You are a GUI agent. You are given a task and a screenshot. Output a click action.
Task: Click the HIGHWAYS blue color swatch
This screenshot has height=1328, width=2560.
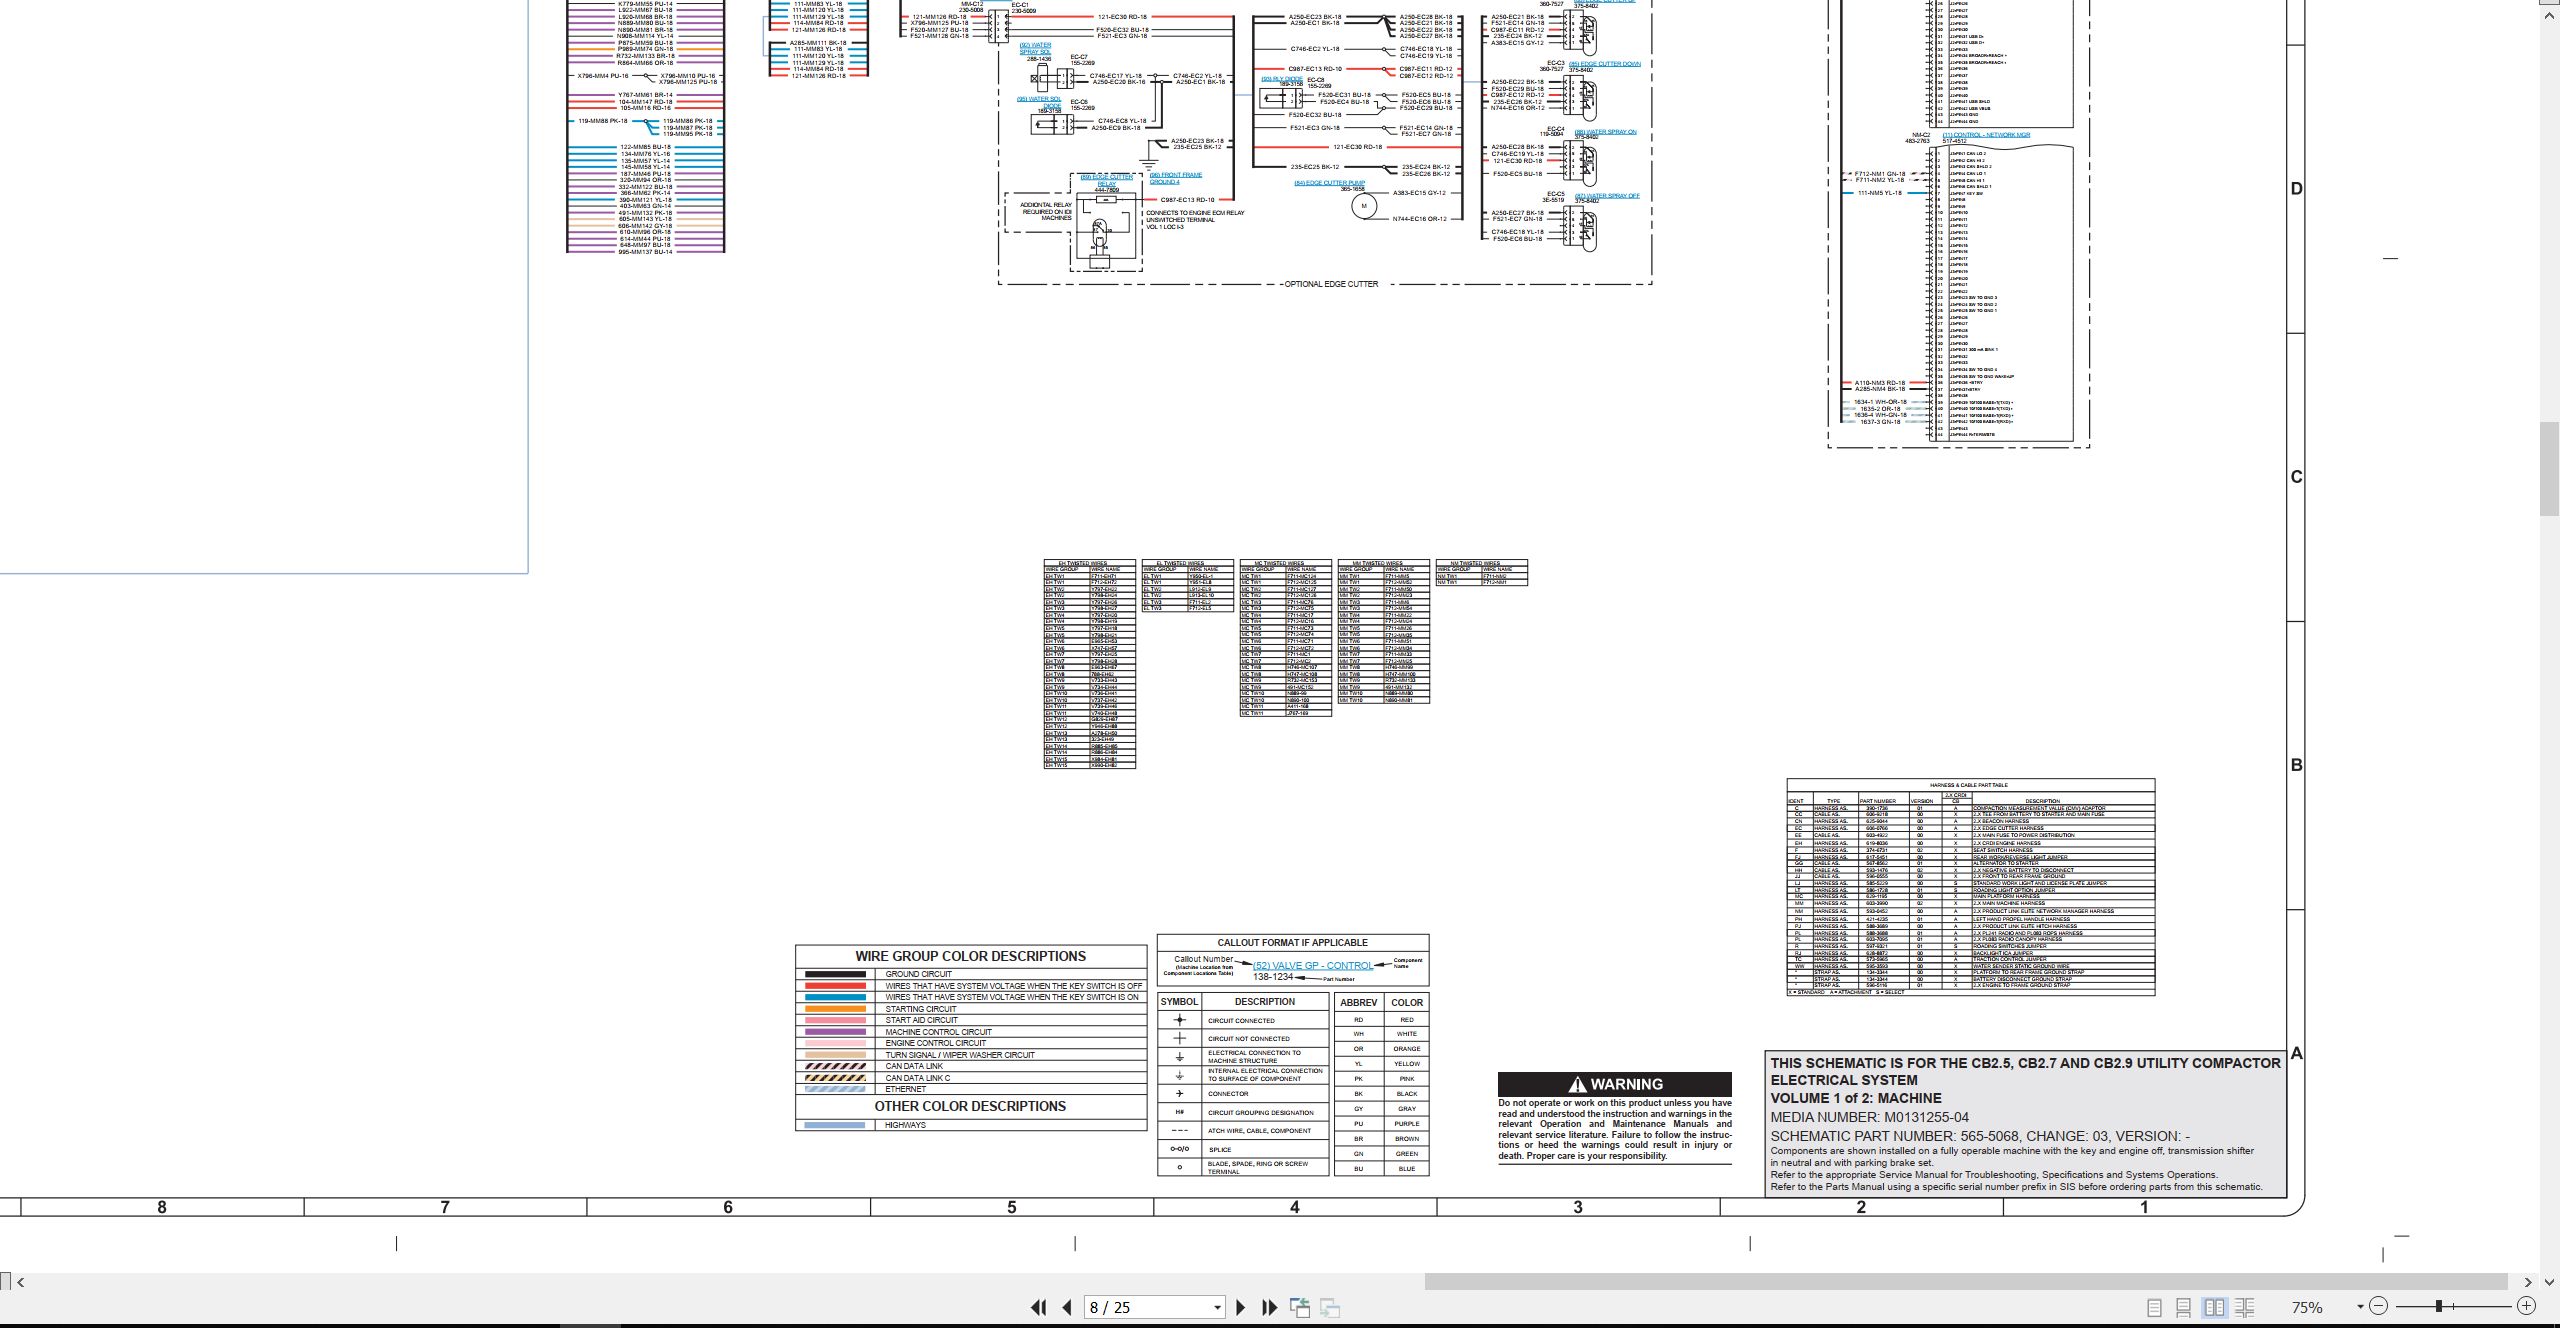coord(835,1125)
